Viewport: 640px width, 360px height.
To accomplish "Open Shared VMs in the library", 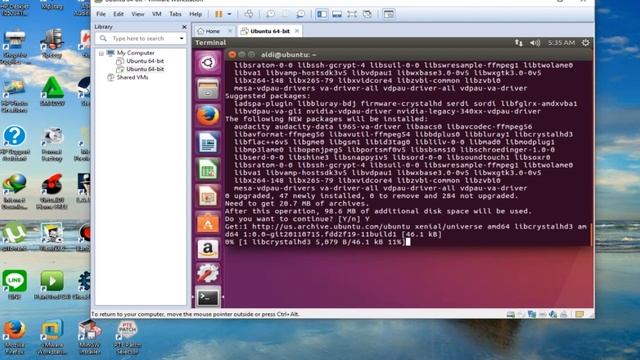I will click(x=132, y=77).
